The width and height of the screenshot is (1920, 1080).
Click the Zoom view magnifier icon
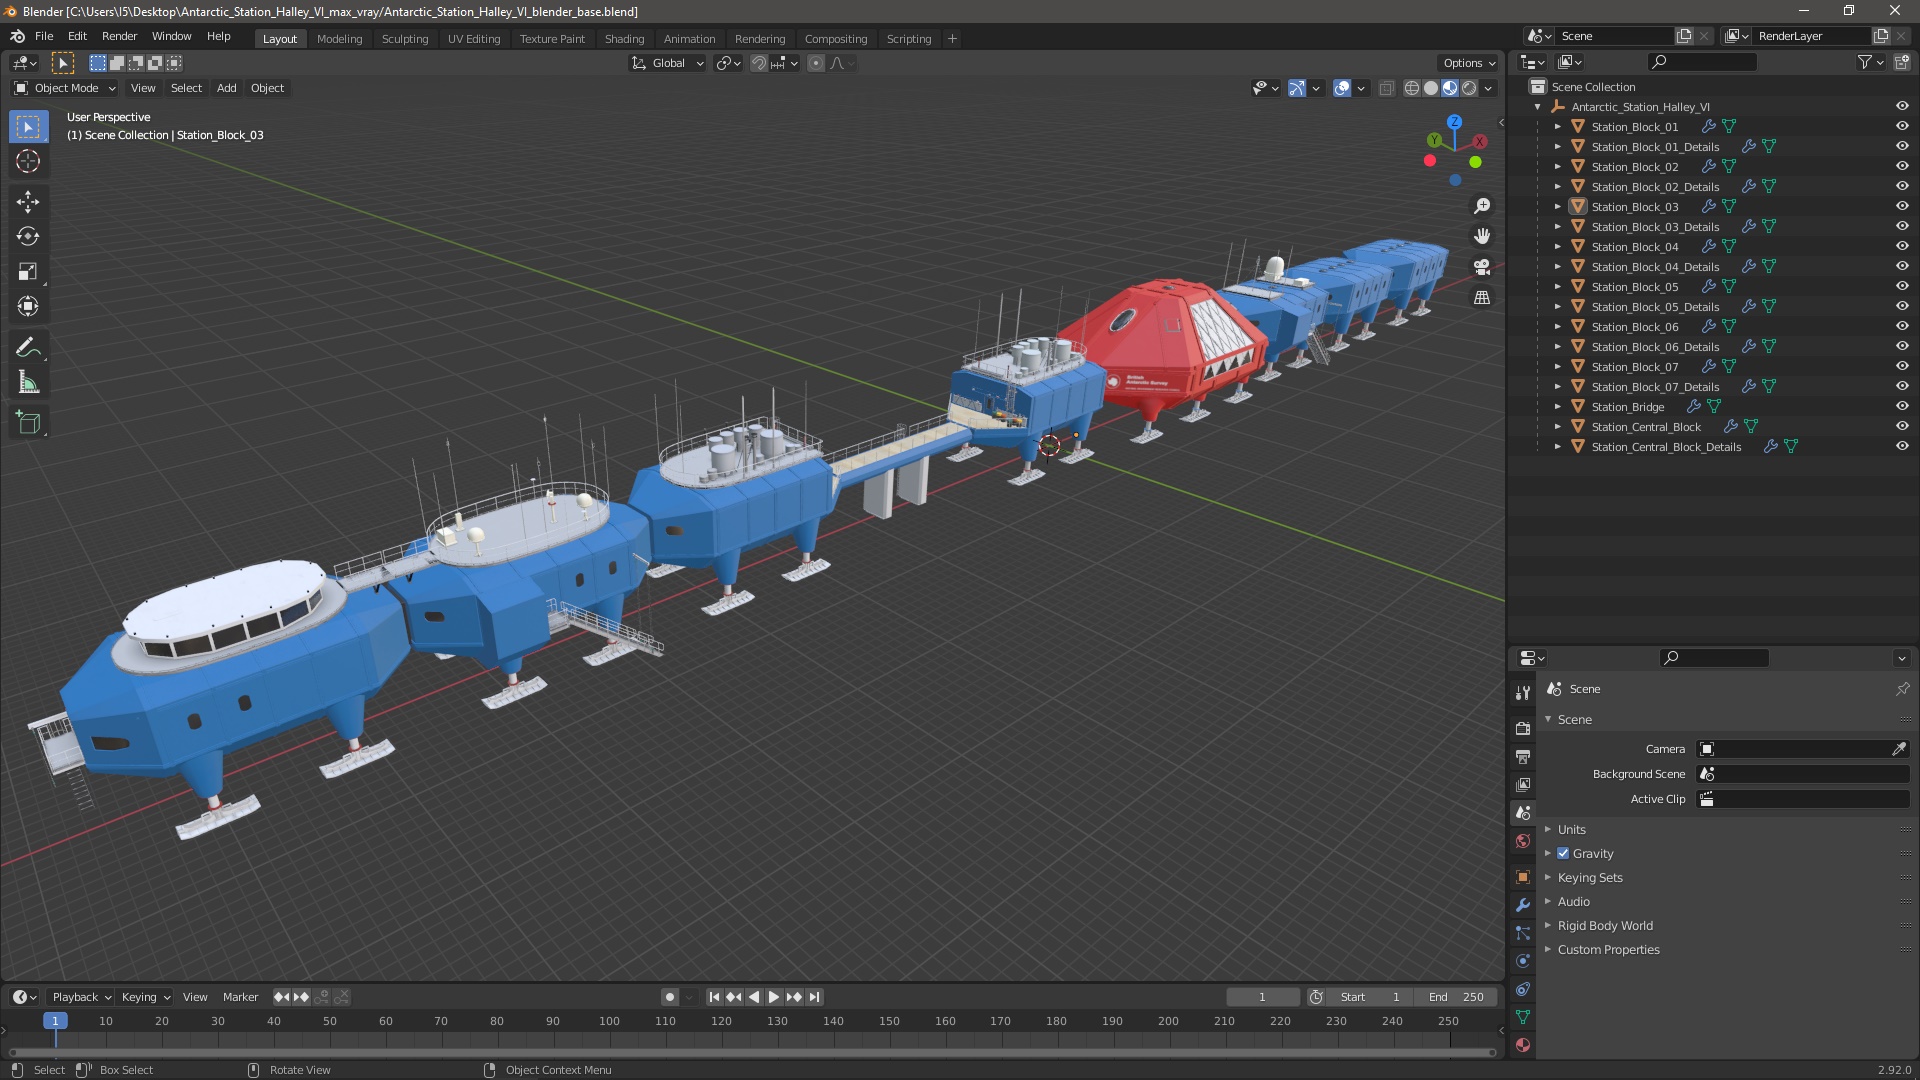1482,206
